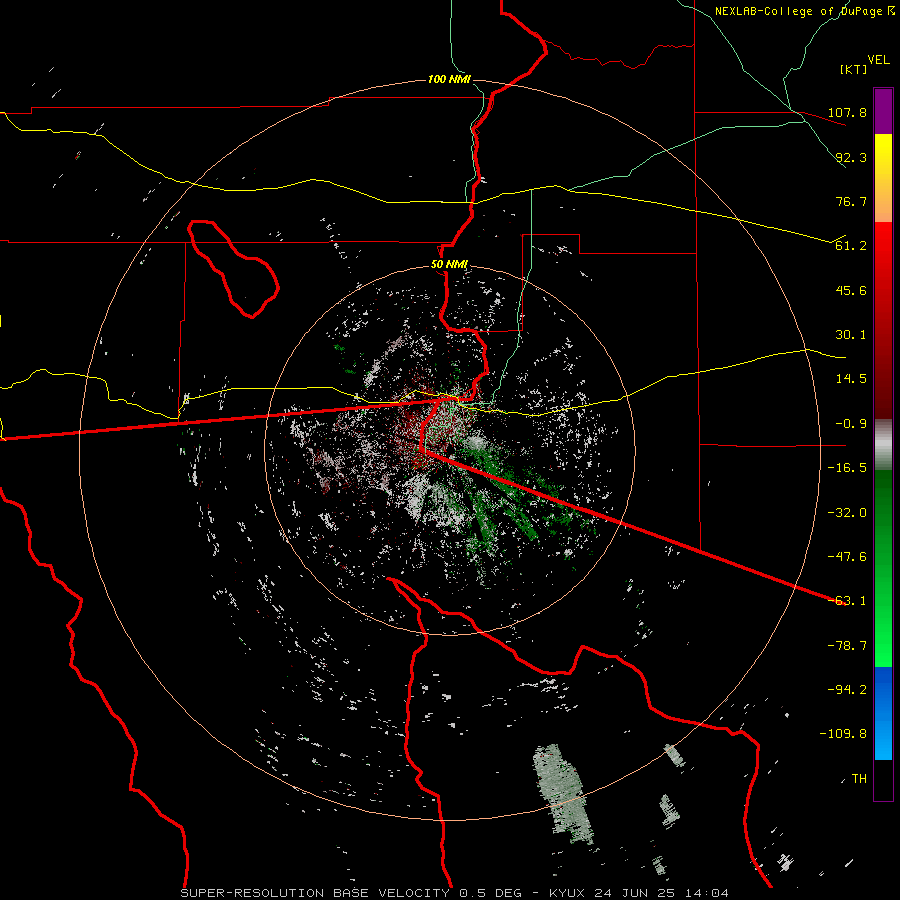The height and width of the screenshot is (900, 900).
Task: Click the 61.2 velocity scale value
Action: (851, 246)
